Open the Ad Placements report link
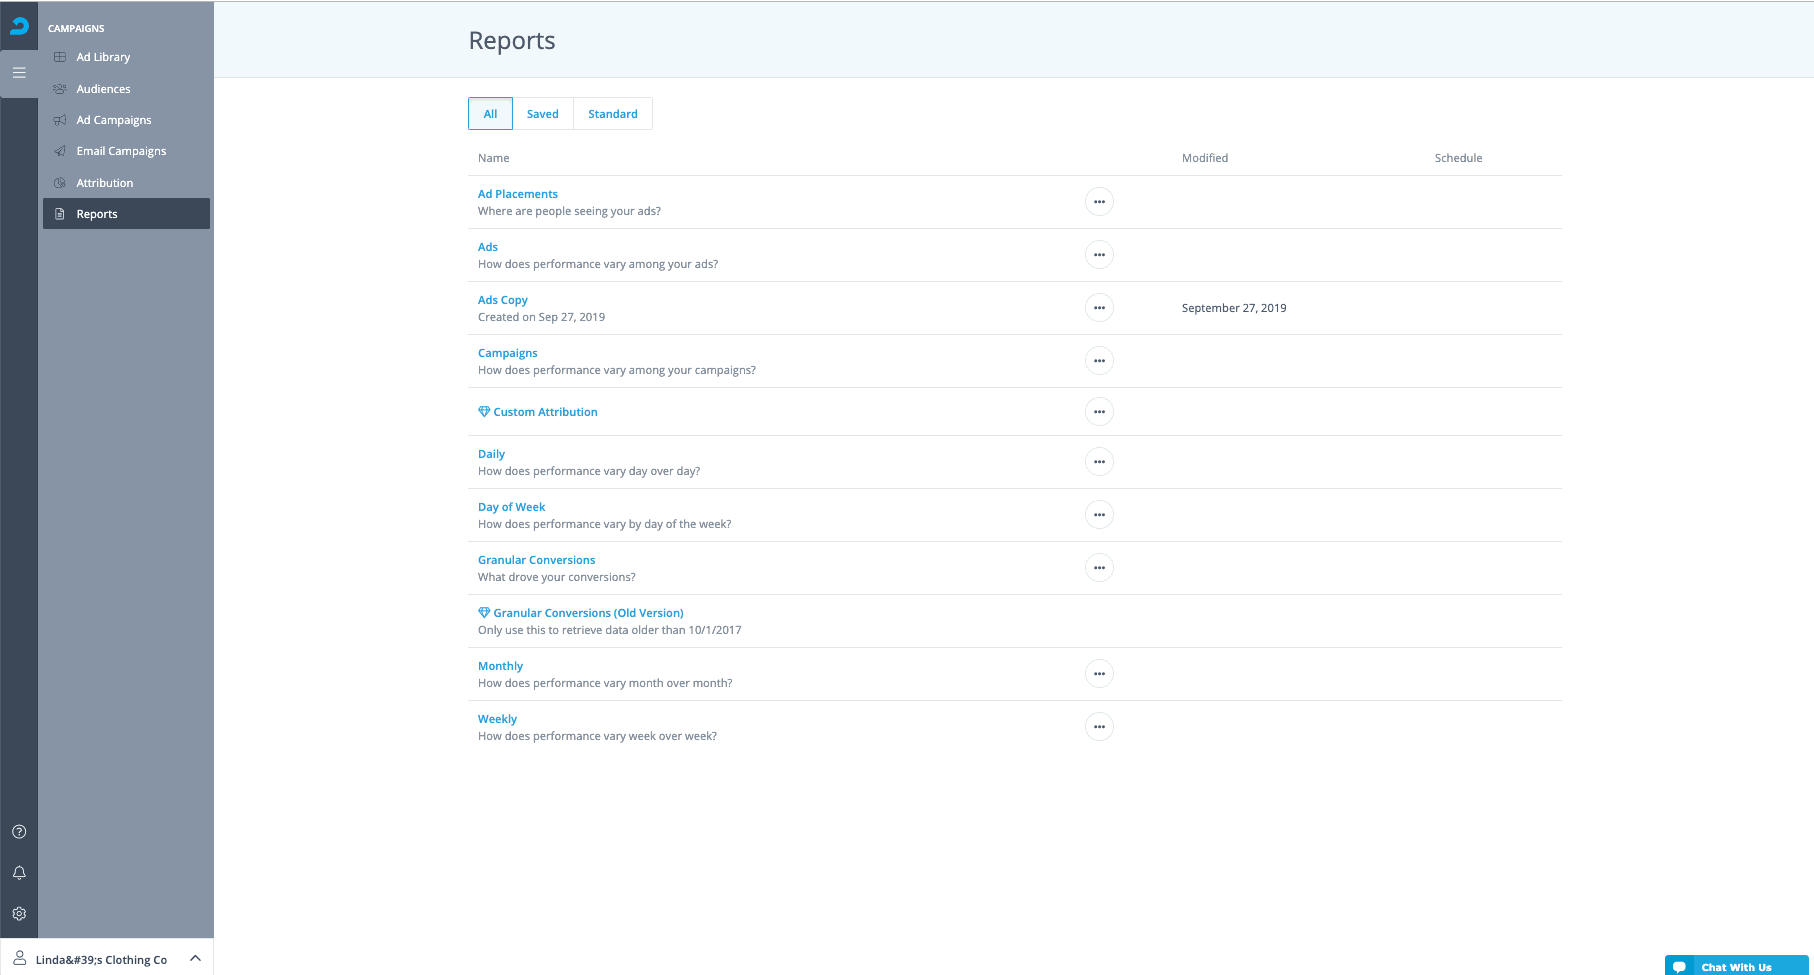 point(518,194)
